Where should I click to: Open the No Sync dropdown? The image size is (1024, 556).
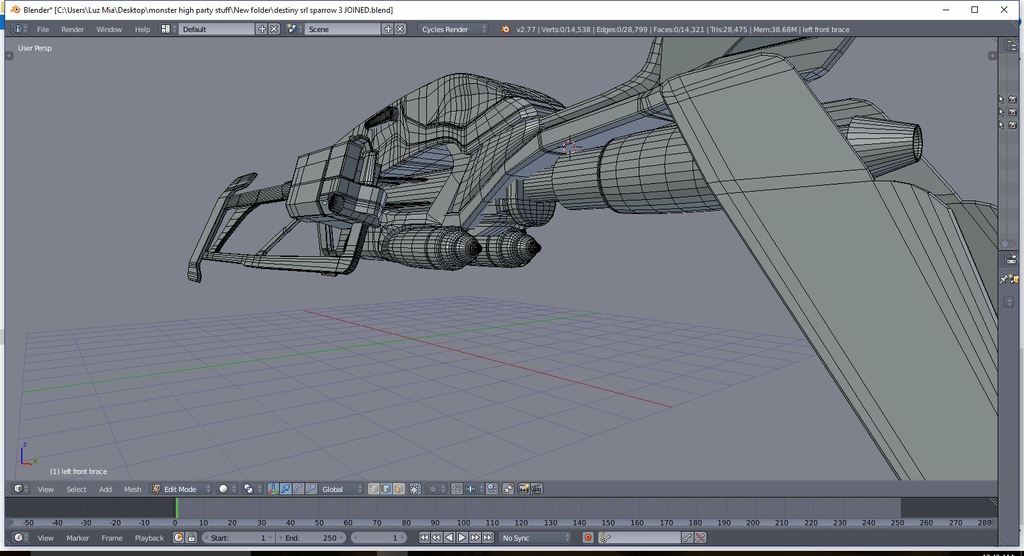coord(535,538)
